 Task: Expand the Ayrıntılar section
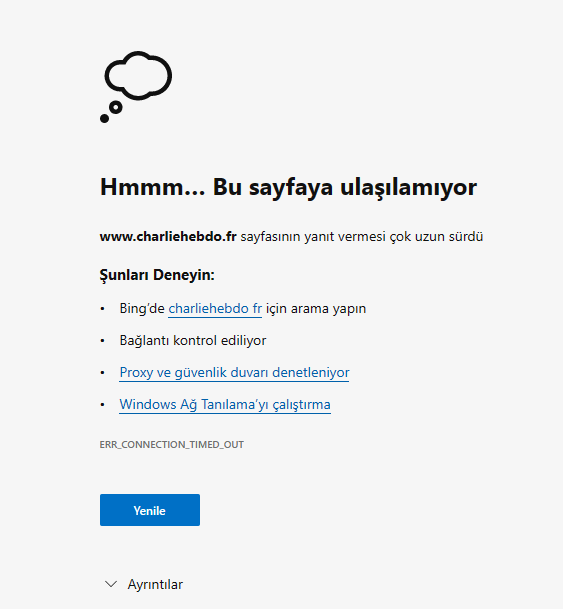point(144,584)
